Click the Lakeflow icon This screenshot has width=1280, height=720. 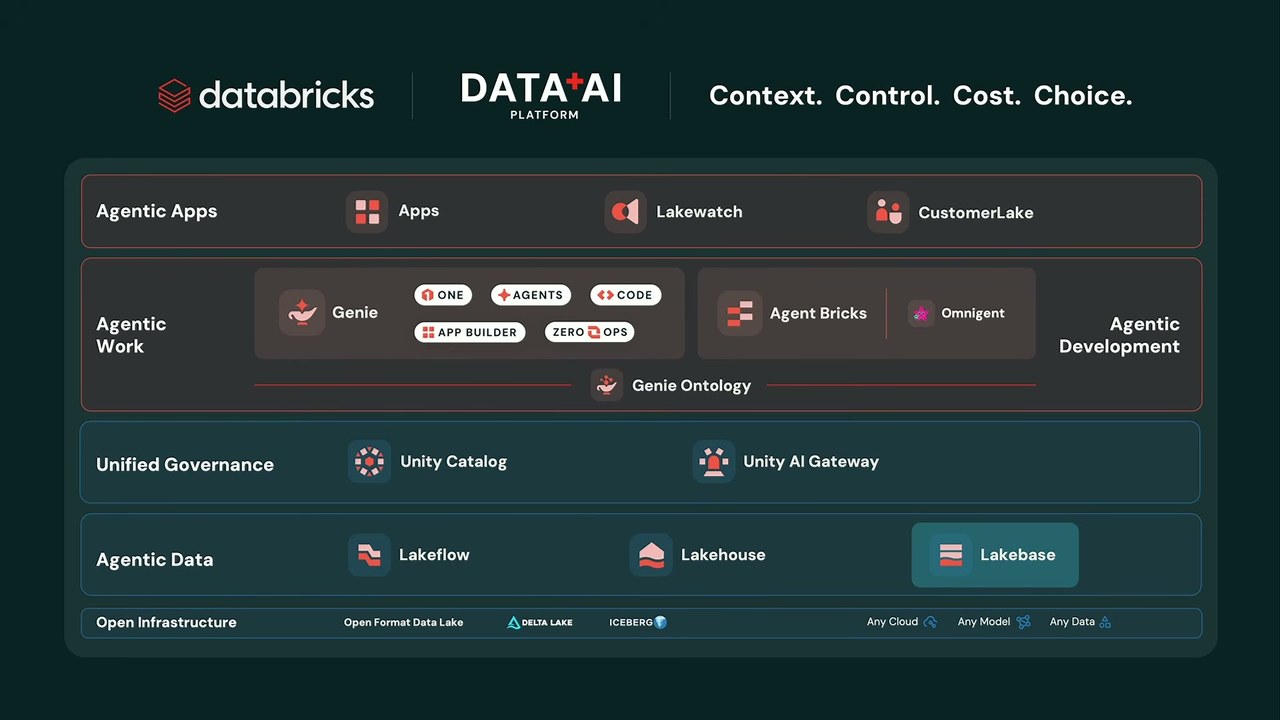(369, 555)
